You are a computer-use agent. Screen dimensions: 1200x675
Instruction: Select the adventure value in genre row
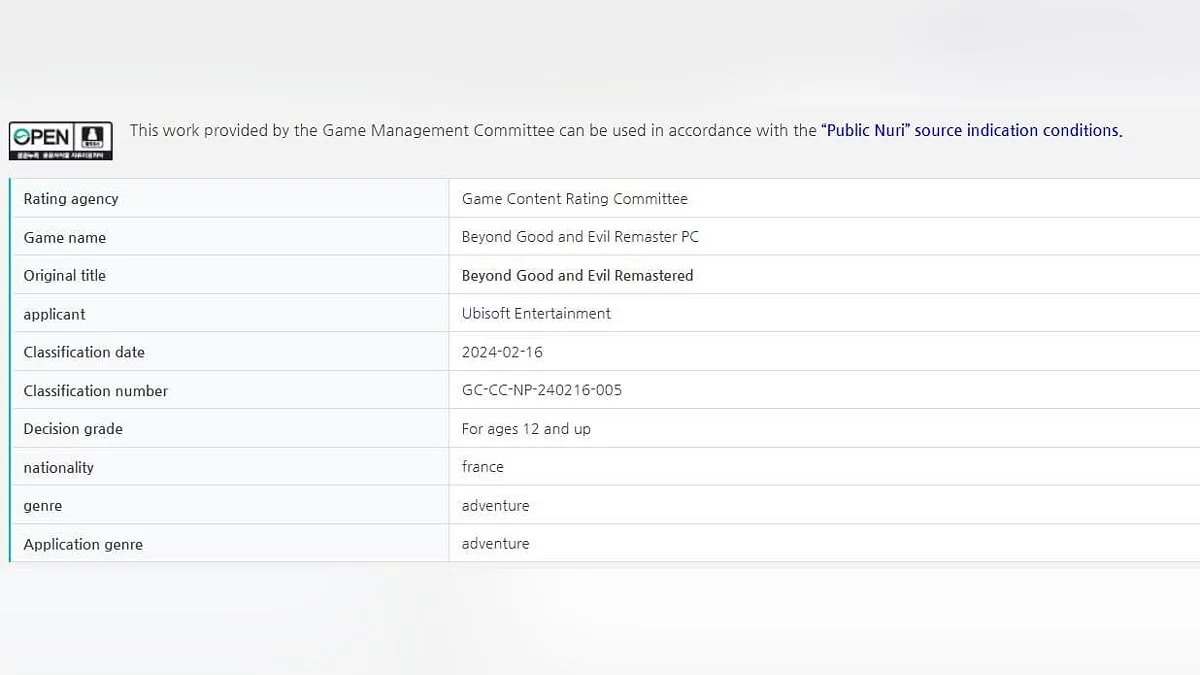495,506
